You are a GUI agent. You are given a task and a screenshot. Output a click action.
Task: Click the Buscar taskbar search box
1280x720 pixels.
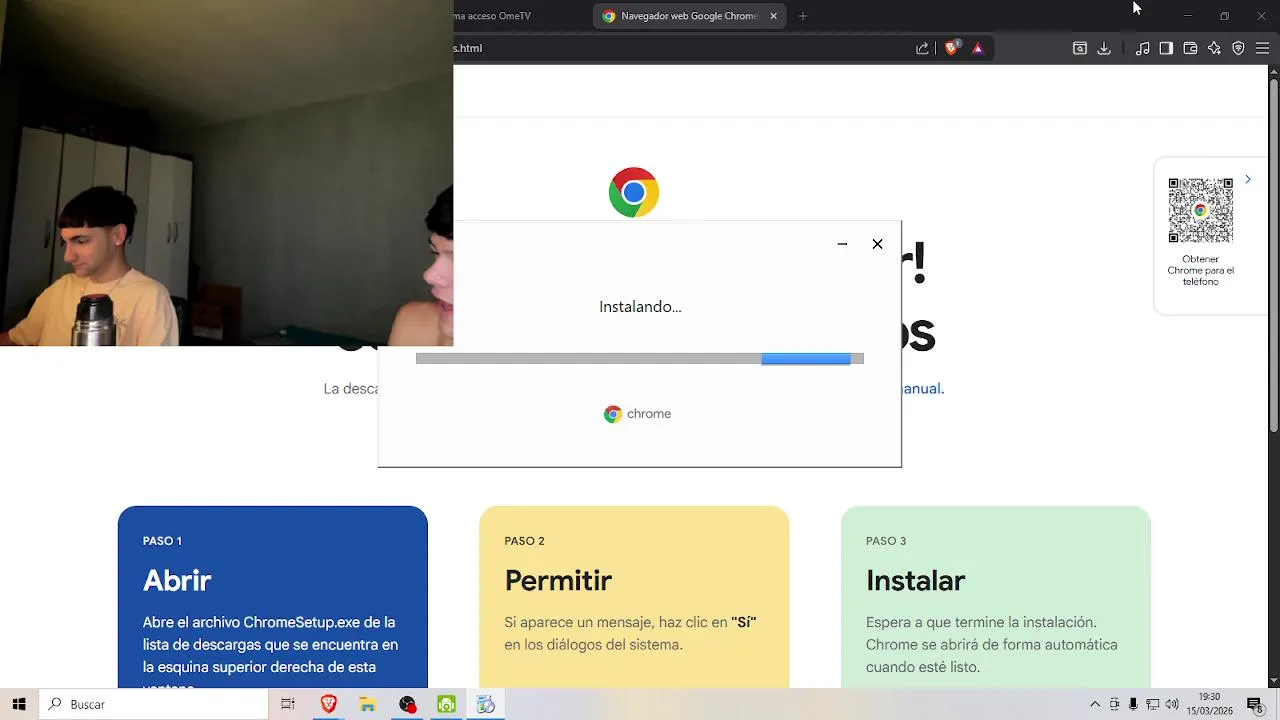(153, 704)
